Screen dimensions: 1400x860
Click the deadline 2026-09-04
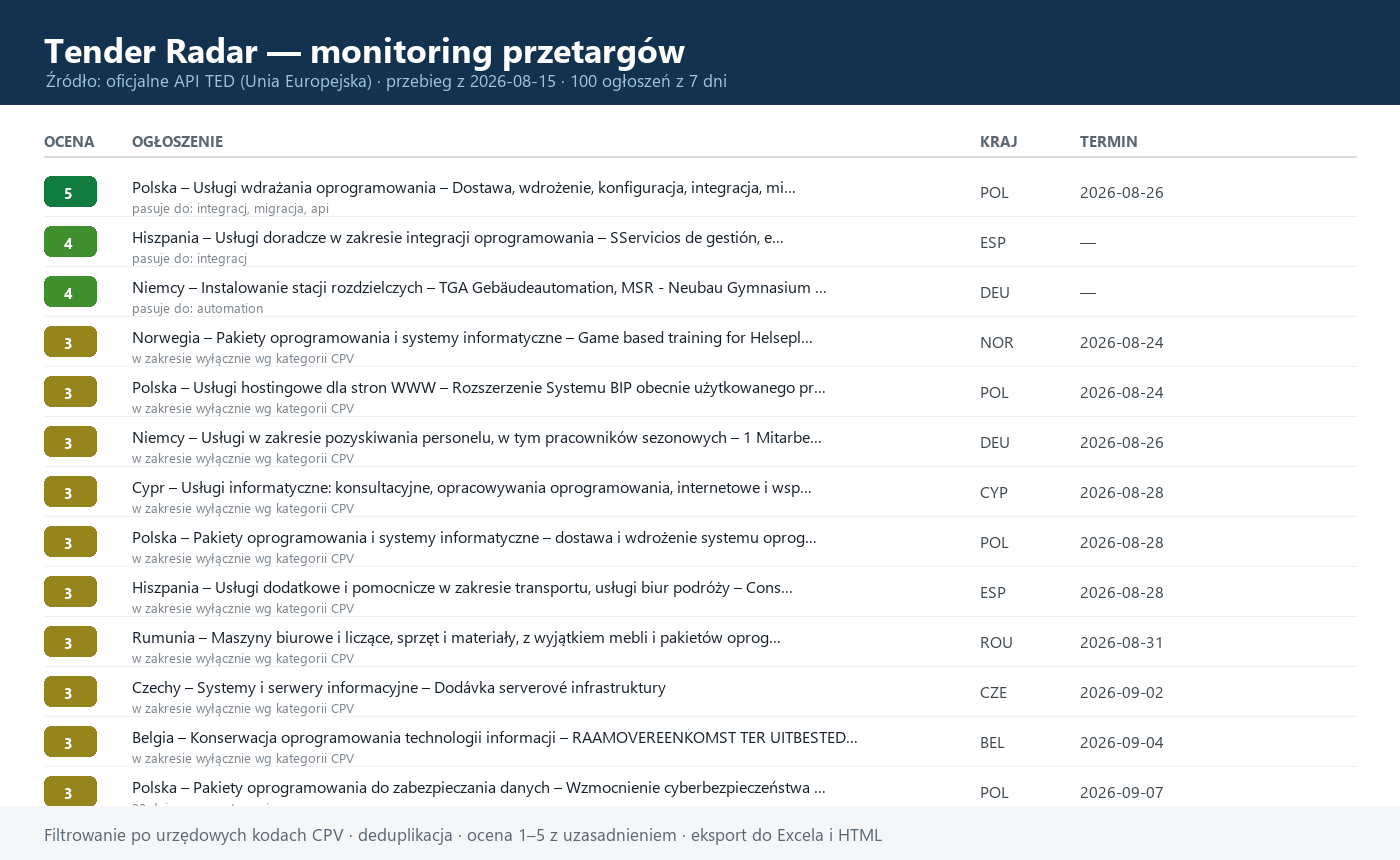[x=1121, y=743]
